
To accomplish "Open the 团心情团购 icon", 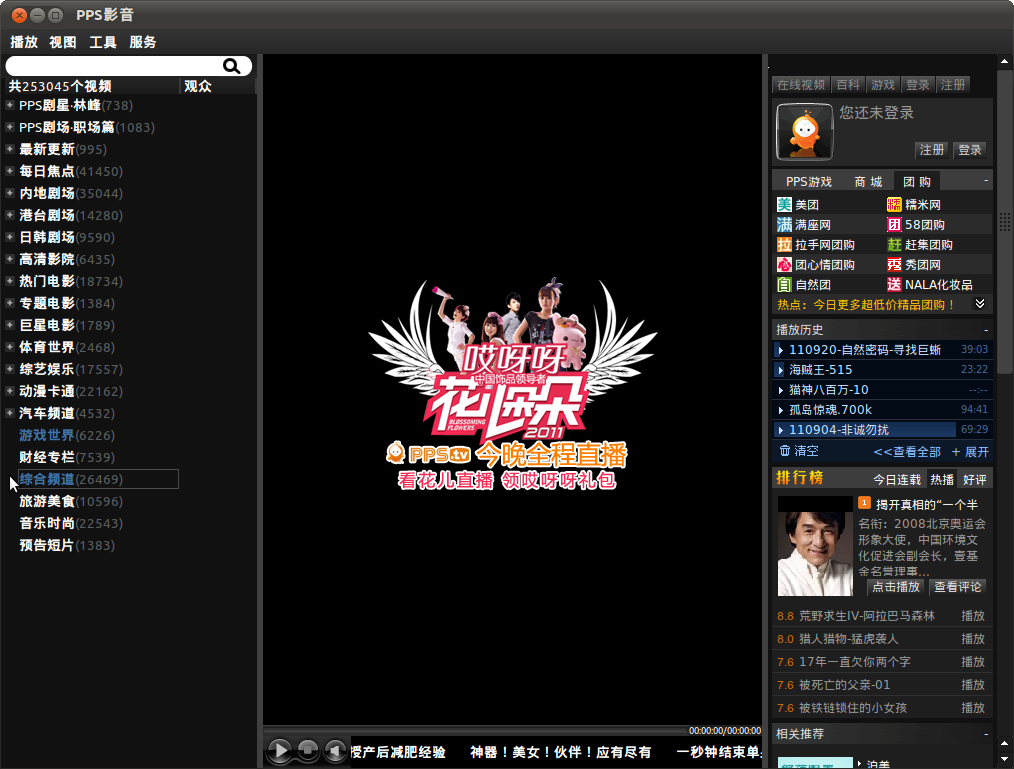I will (x=784, y=265).
